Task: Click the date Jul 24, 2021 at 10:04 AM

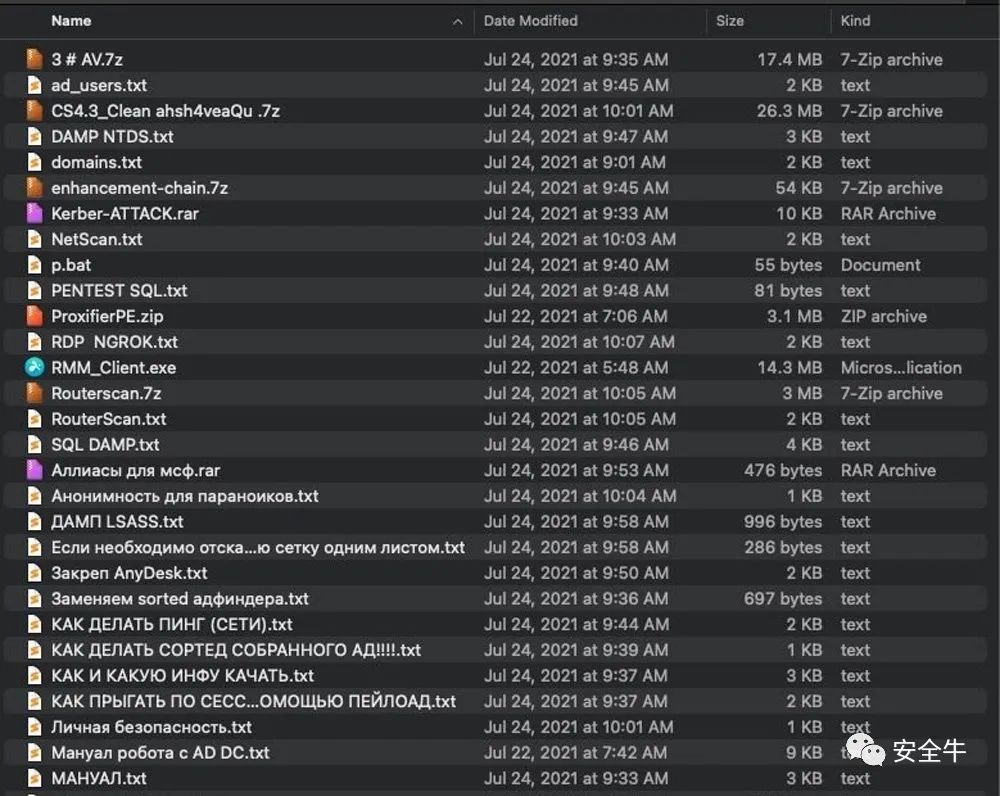Action: pos(580,496)
